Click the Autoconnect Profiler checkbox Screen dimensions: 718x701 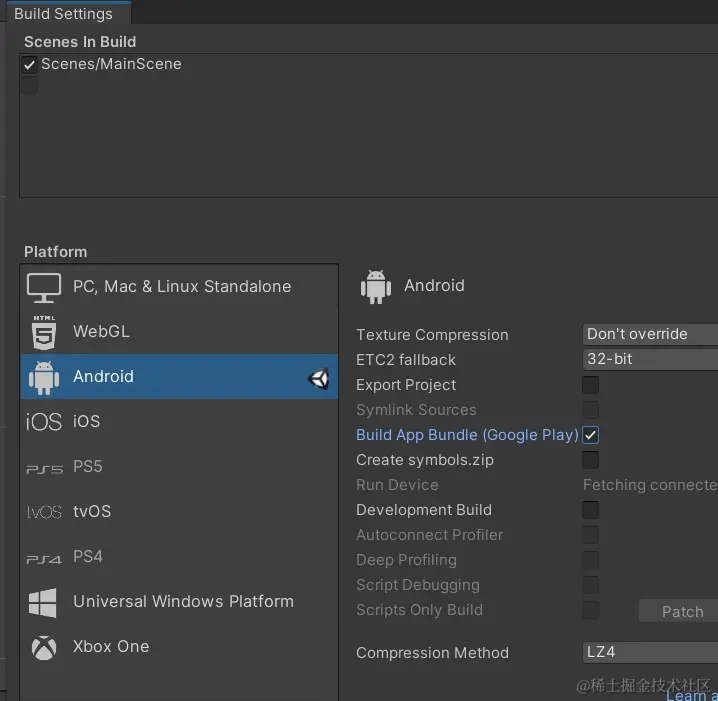click(x=590, y=535)
